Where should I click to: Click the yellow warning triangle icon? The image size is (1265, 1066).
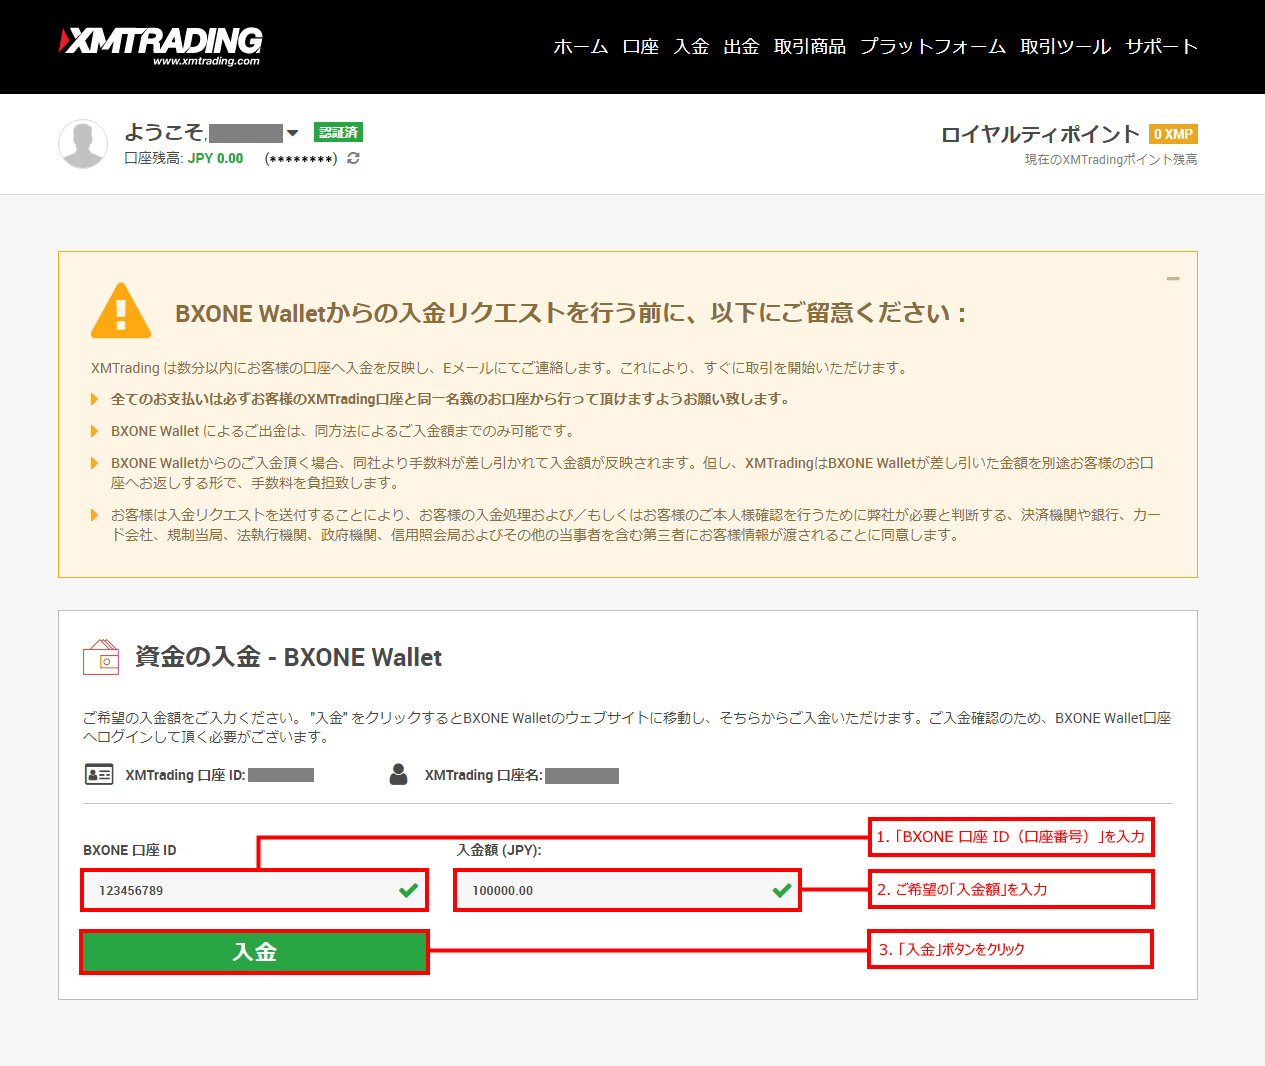pyautogui.click(x=121, y=311)
